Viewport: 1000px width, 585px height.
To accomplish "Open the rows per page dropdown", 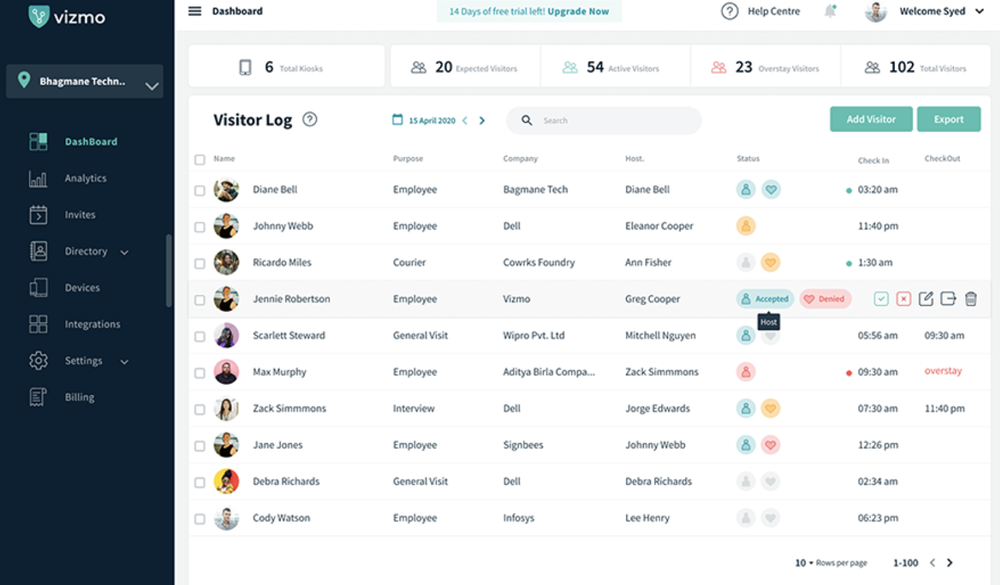I will pos(804,563).
